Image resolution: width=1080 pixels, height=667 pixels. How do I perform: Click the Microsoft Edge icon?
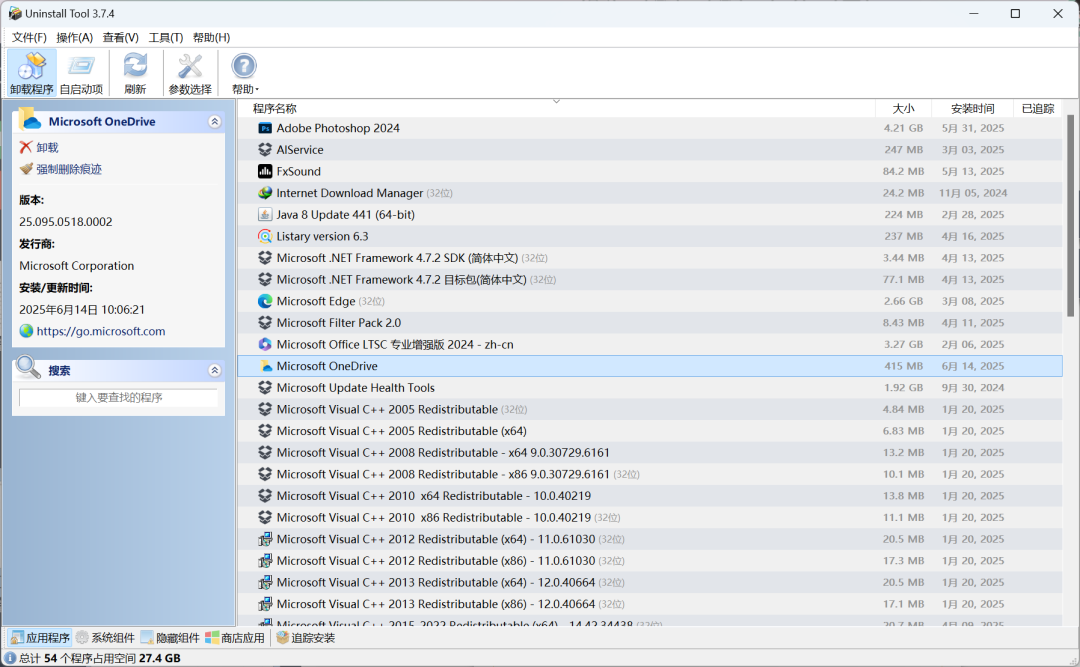pyautogui.click(x=265, y=301)
